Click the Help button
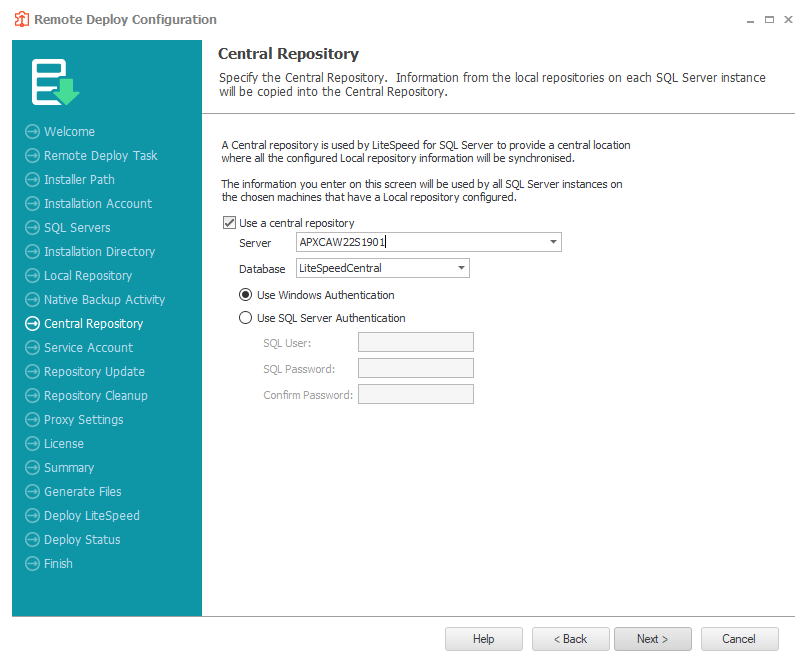 coord(483,639)
